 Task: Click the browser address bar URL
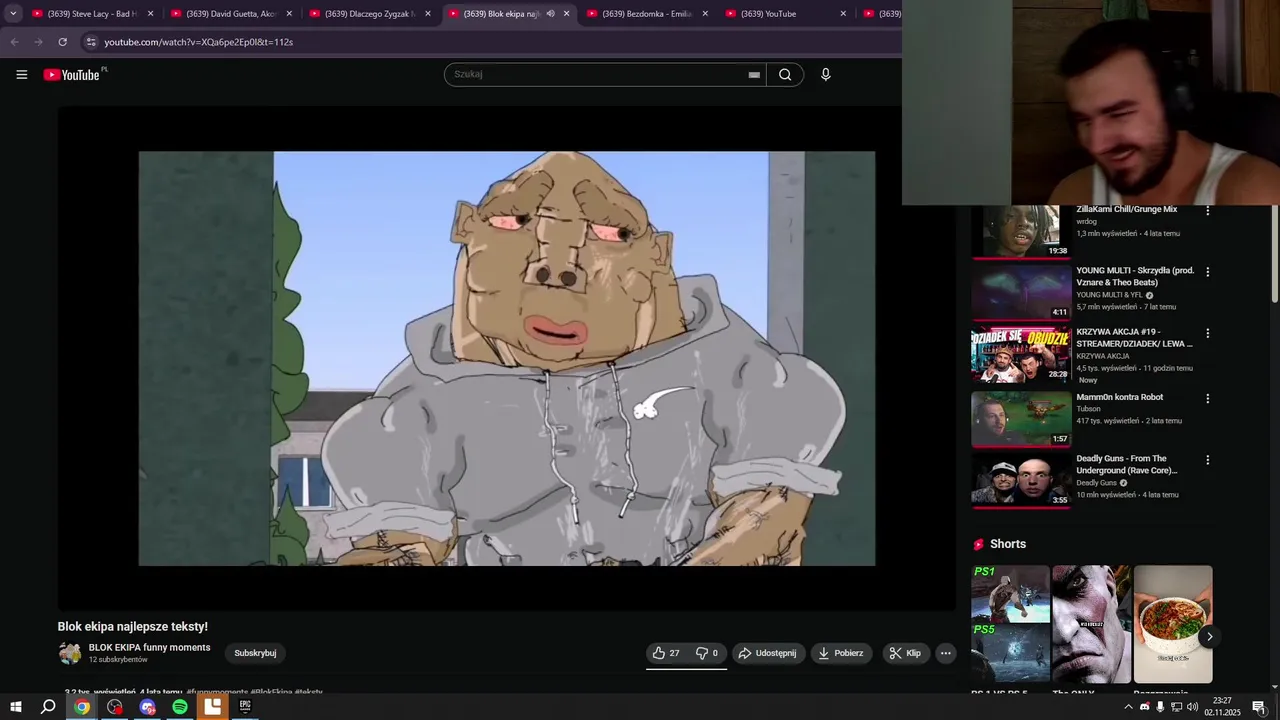coord(198,42)
